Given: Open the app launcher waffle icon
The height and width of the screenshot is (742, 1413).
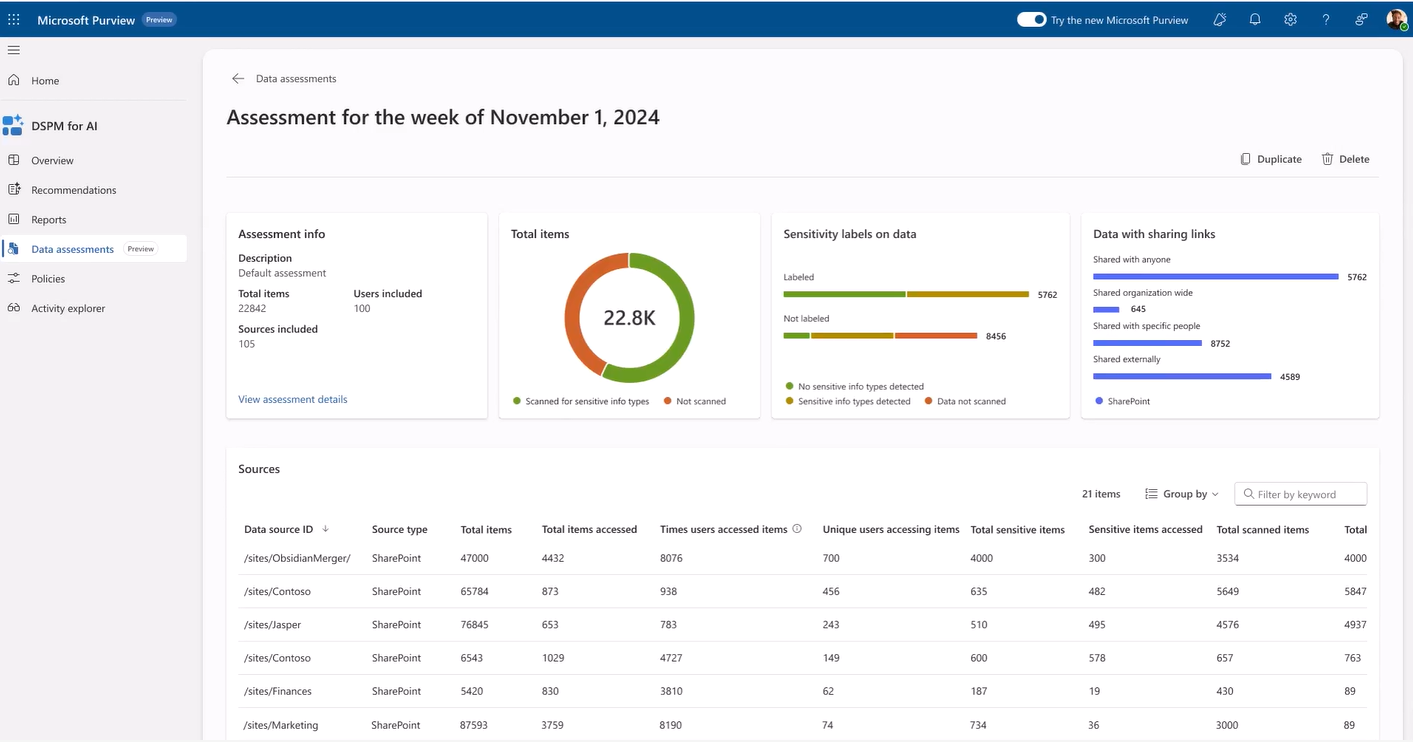Looking at the screenshot, I should point(14,19).
